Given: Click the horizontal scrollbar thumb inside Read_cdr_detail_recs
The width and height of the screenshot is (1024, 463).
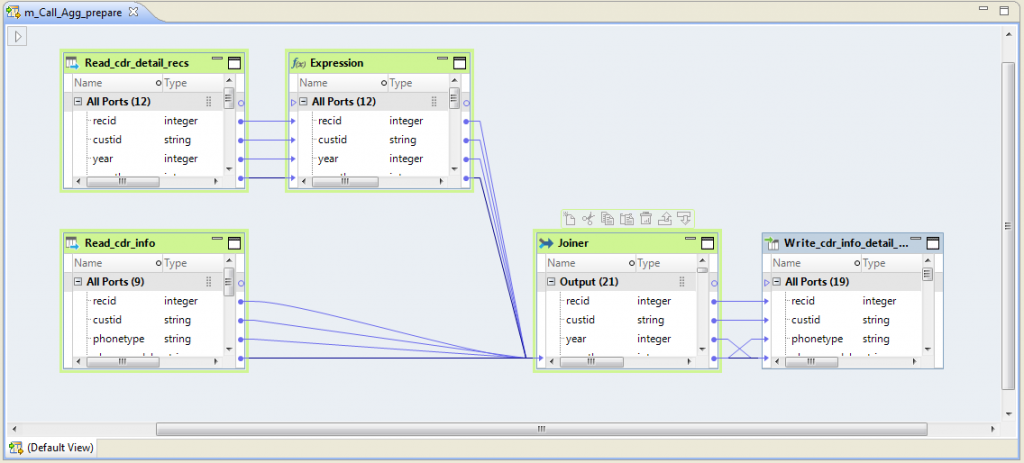Looking at the screenshot, I should point(122,182).
